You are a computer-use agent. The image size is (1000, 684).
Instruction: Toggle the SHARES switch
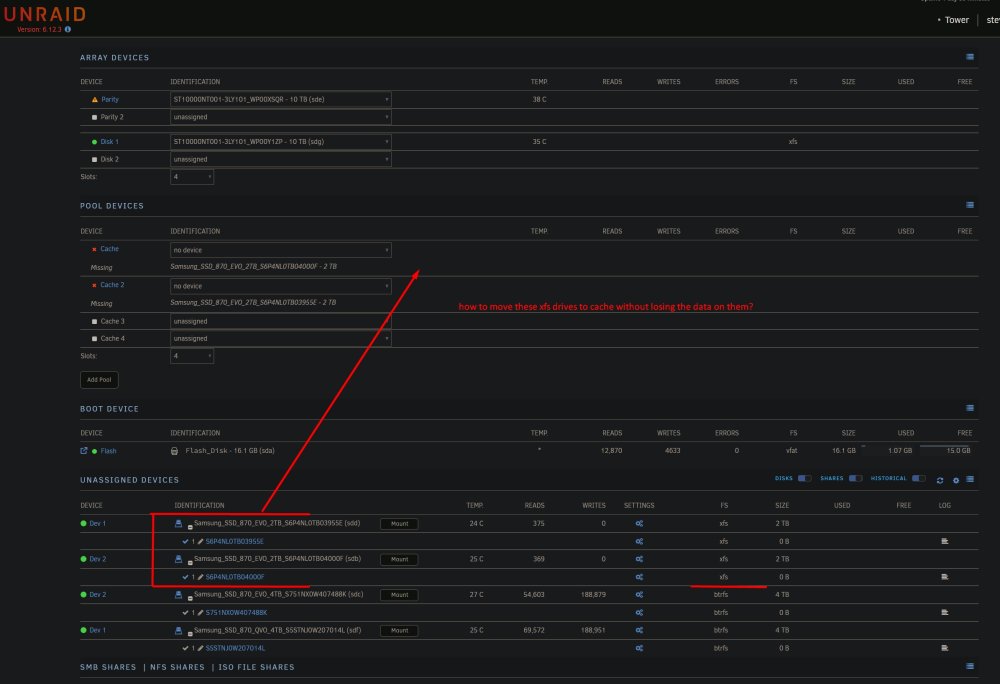855,478
